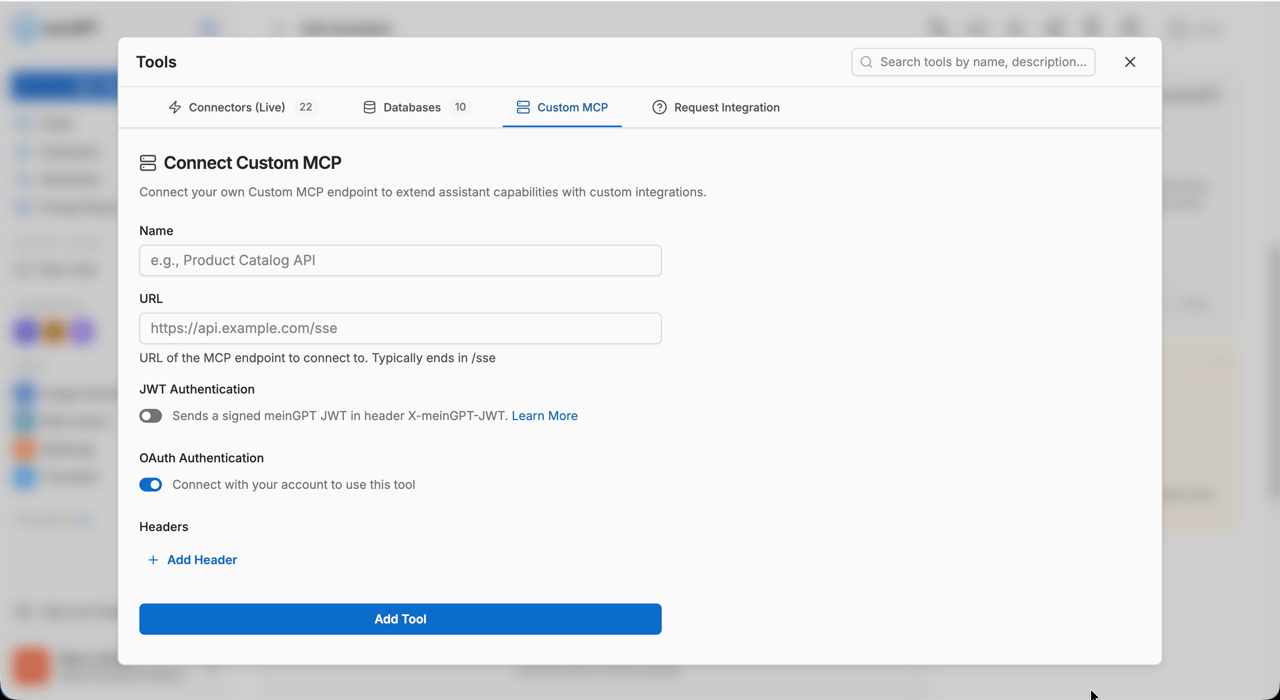Select the Custom MCP tab

pyautogui.click(x=562, y=107)
